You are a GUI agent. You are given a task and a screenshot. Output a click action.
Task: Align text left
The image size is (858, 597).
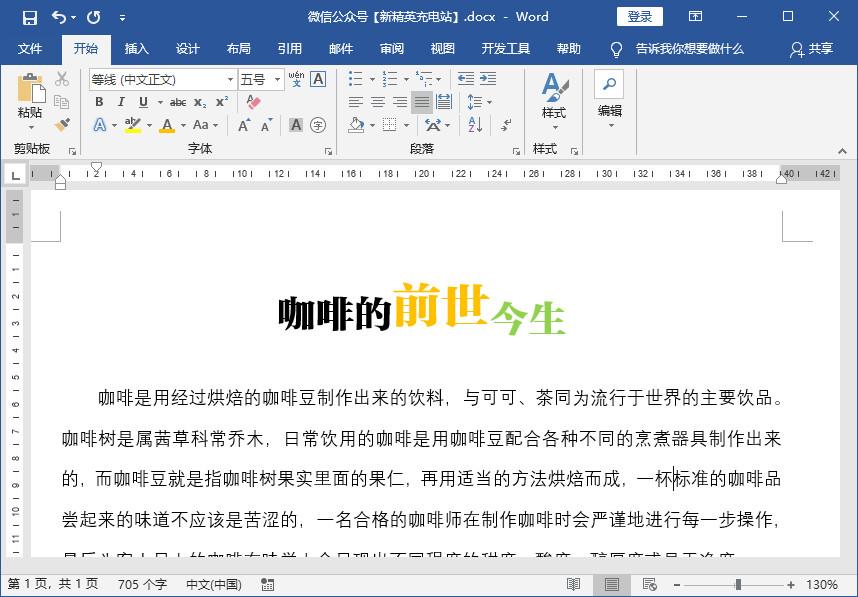click(x=356, y=102)
